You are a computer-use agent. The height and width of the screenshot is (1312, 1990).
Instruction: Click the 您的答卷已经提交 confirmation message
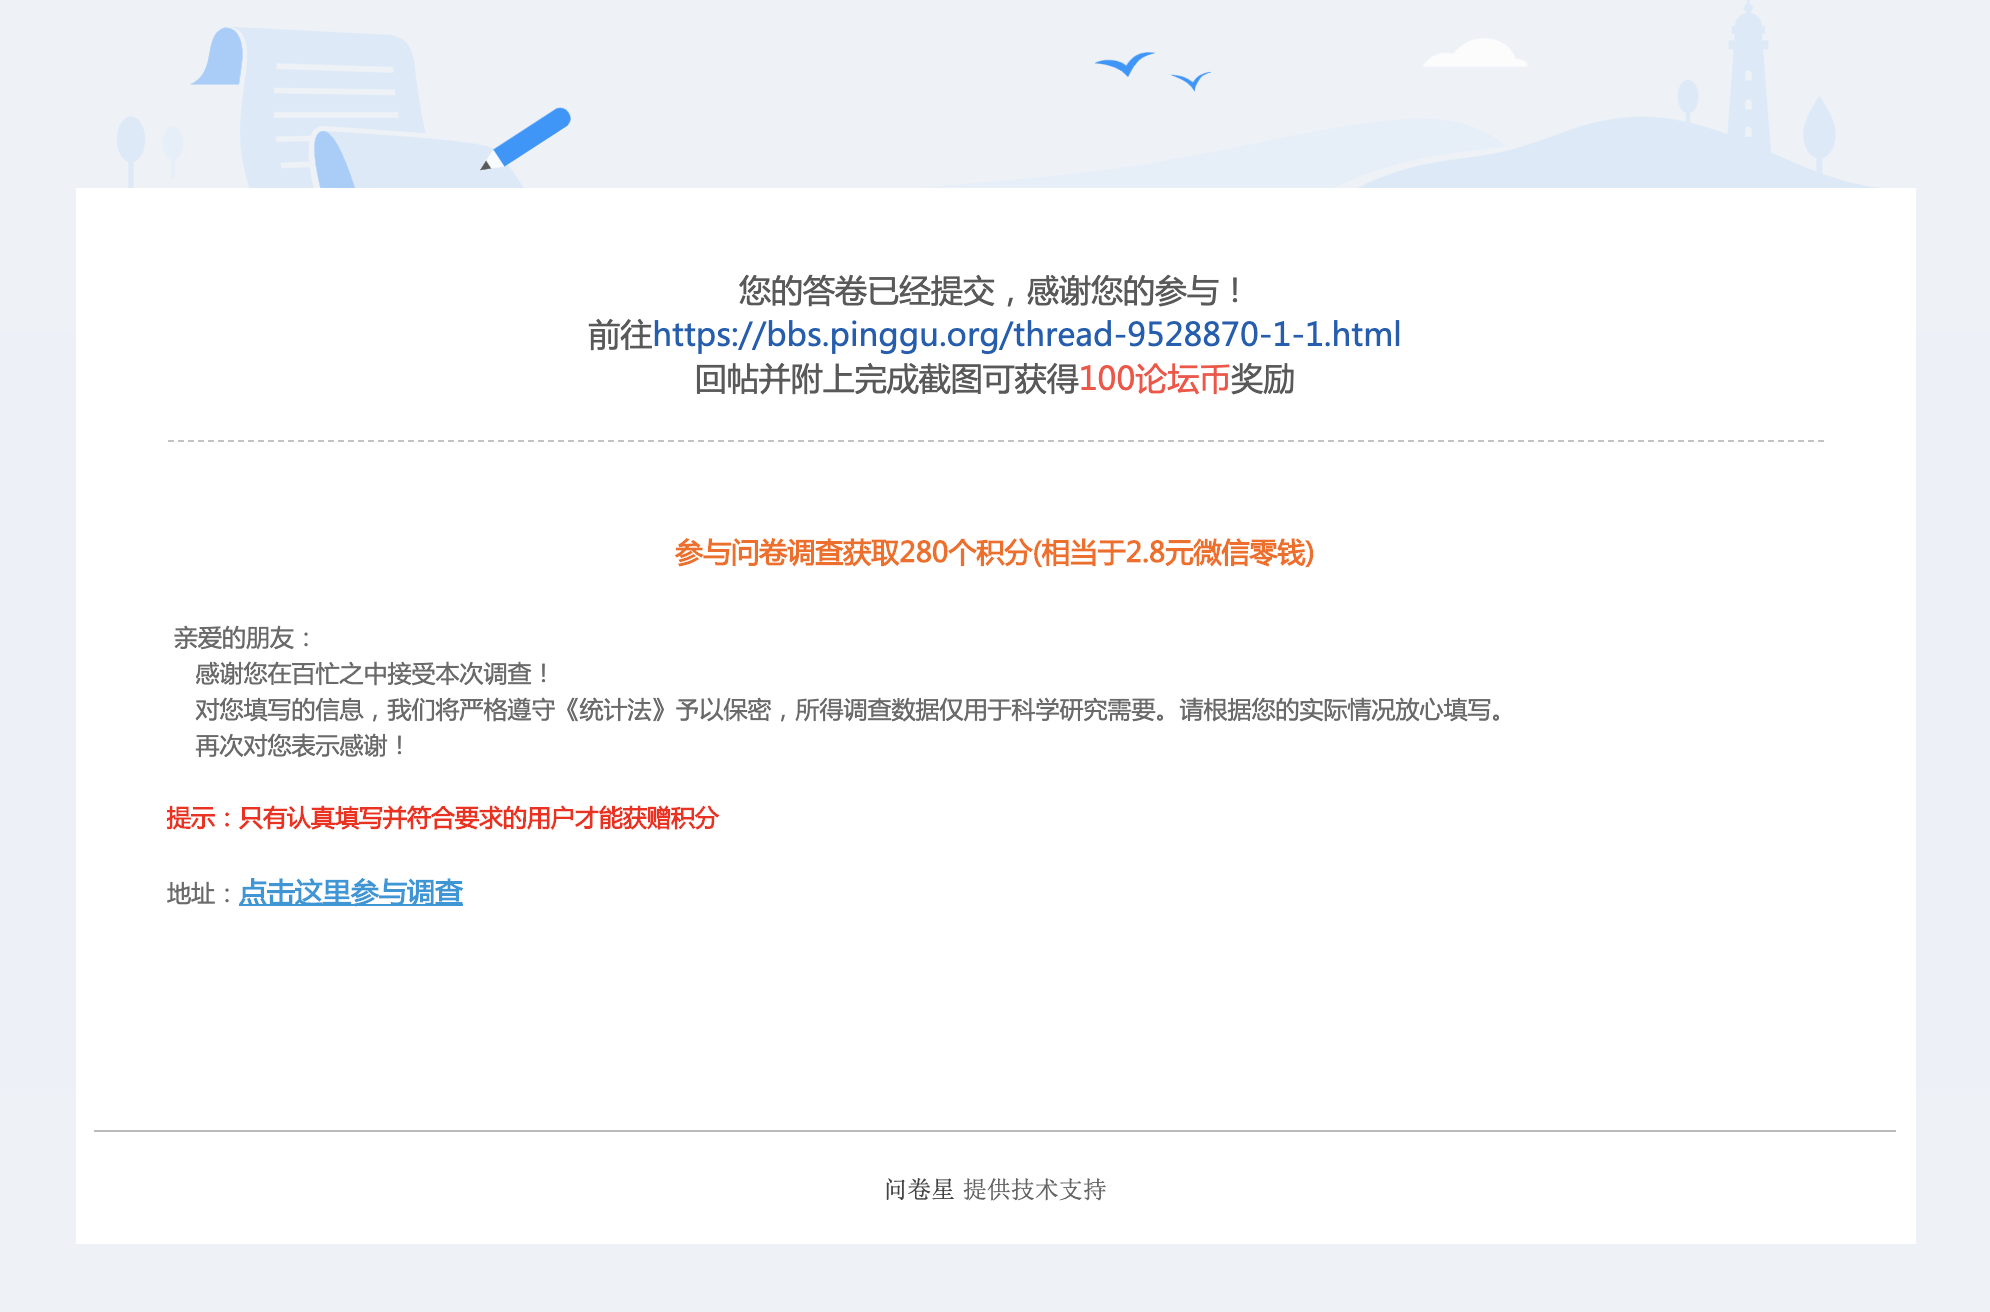coord(990,291)
